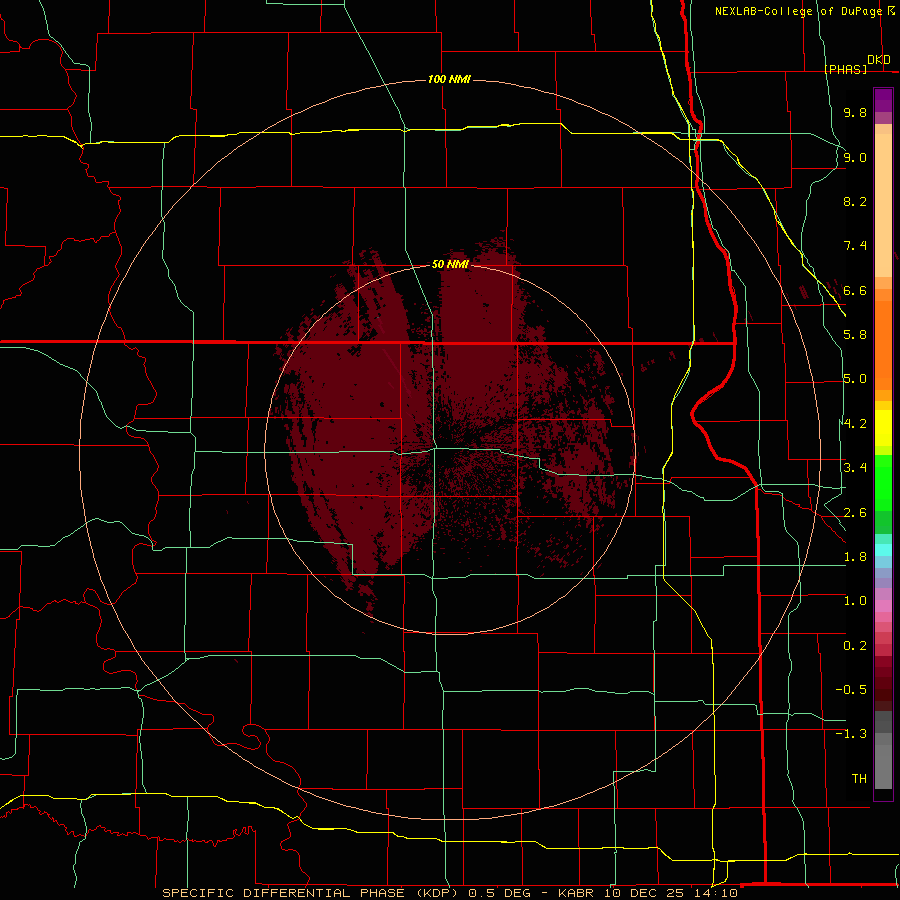Click the 7.4 value on the color scale
This screenshot has width=900, height=900.
[855, 246]
